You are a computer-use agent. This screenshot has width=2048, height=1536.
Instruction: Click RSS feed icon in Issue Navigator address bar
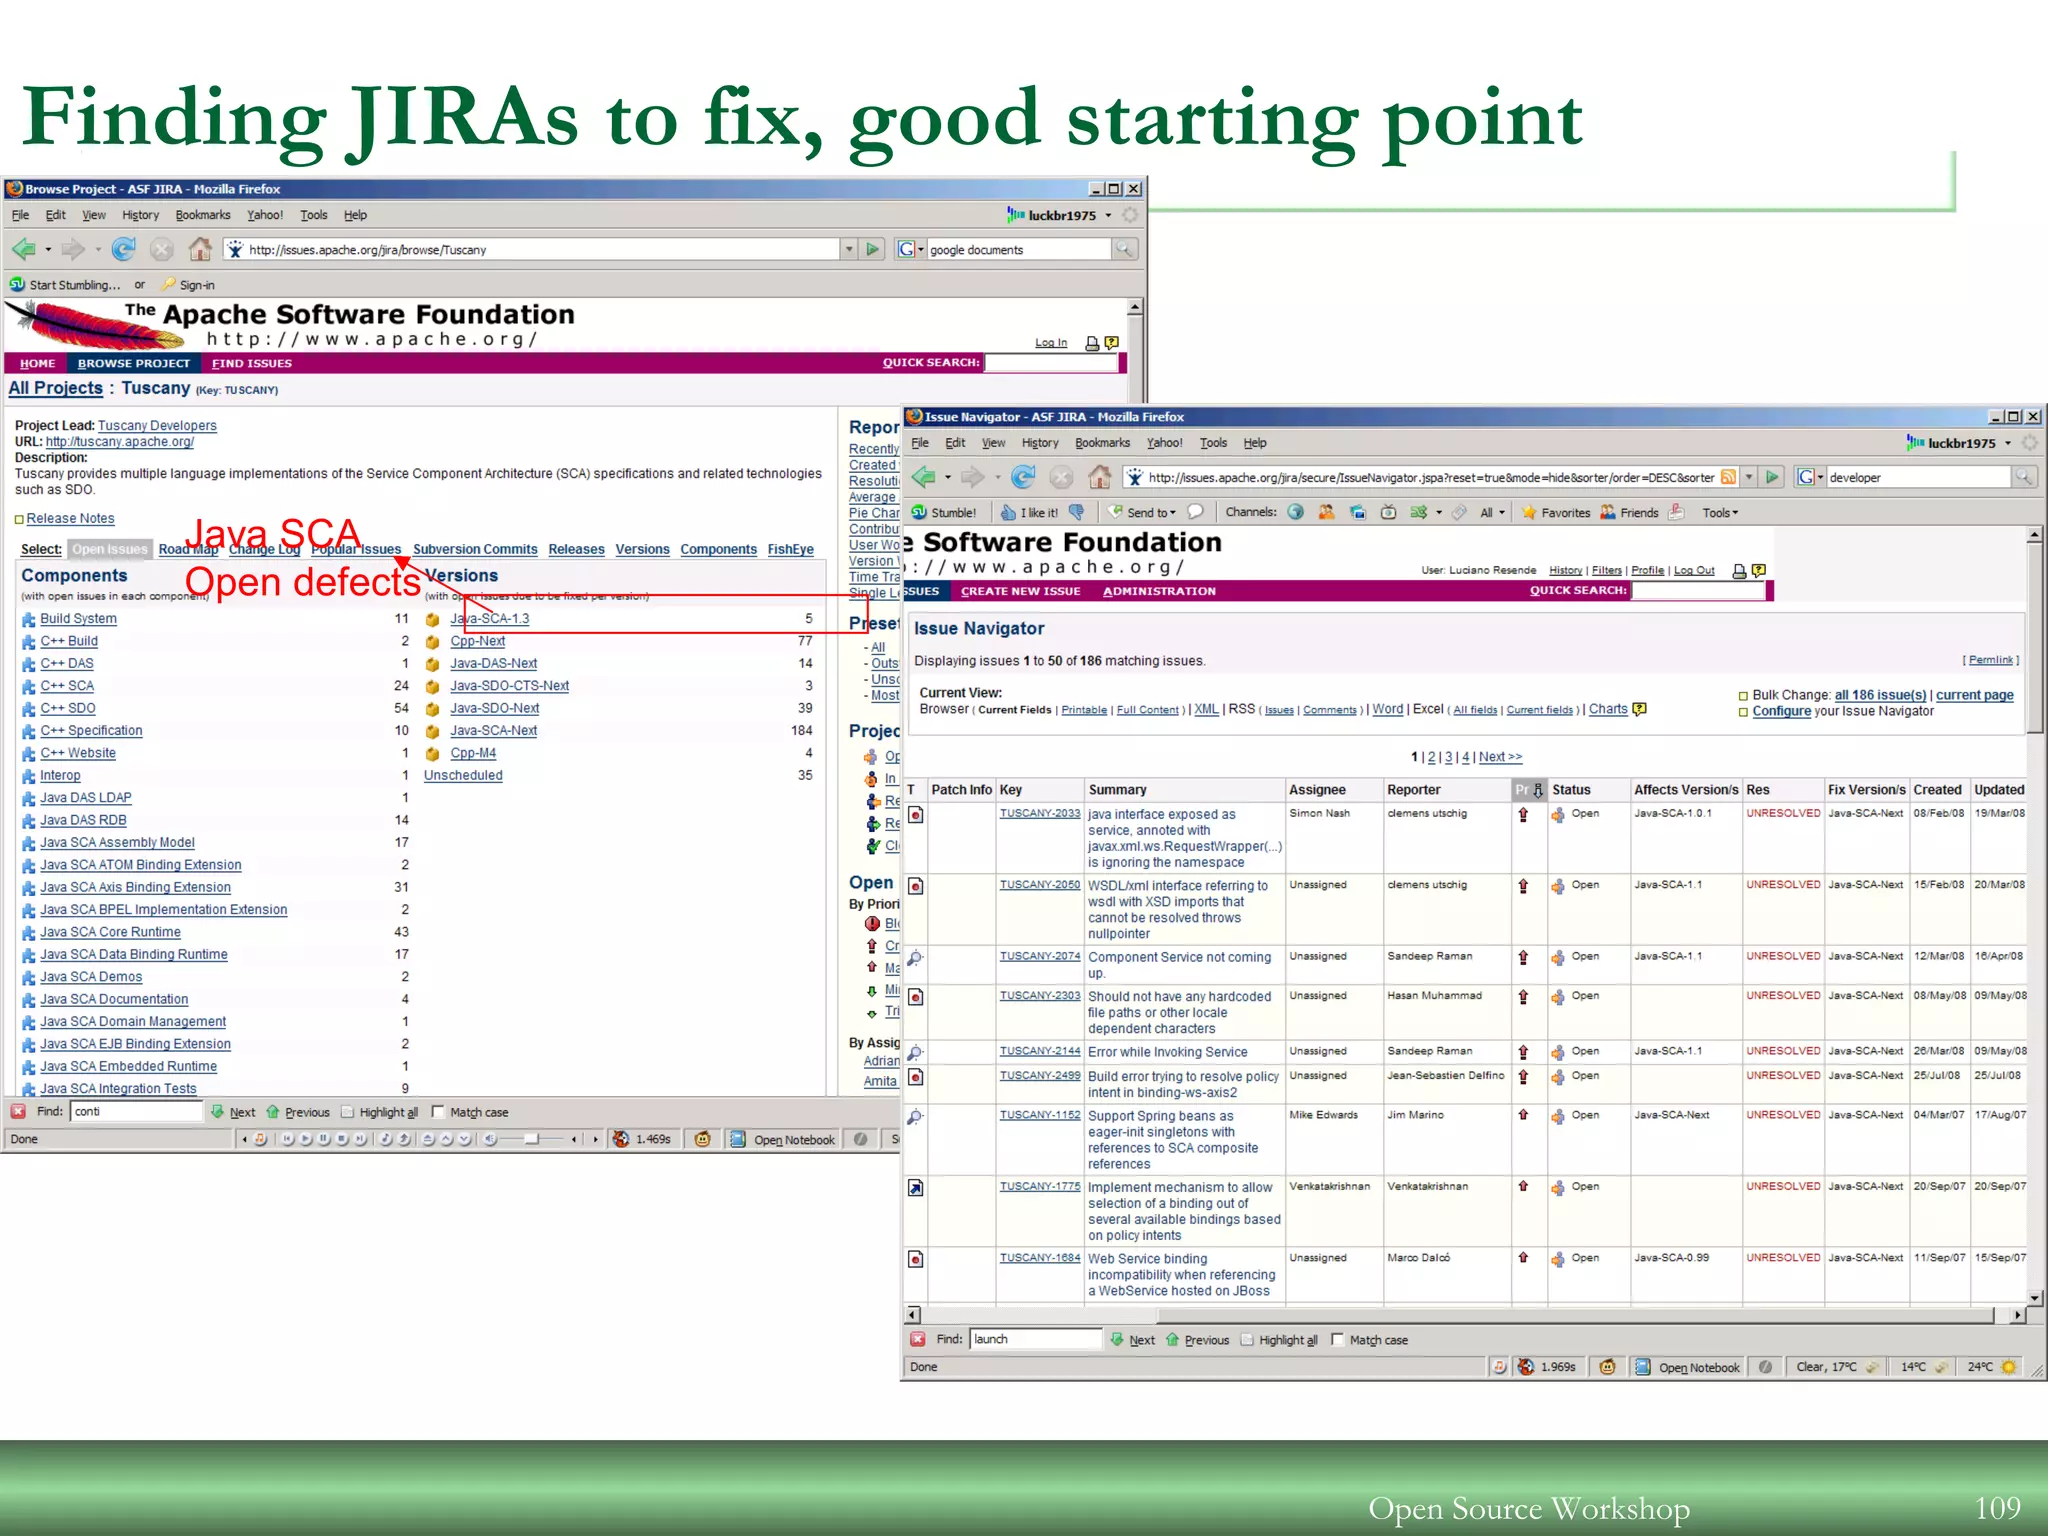point(1728,477)
